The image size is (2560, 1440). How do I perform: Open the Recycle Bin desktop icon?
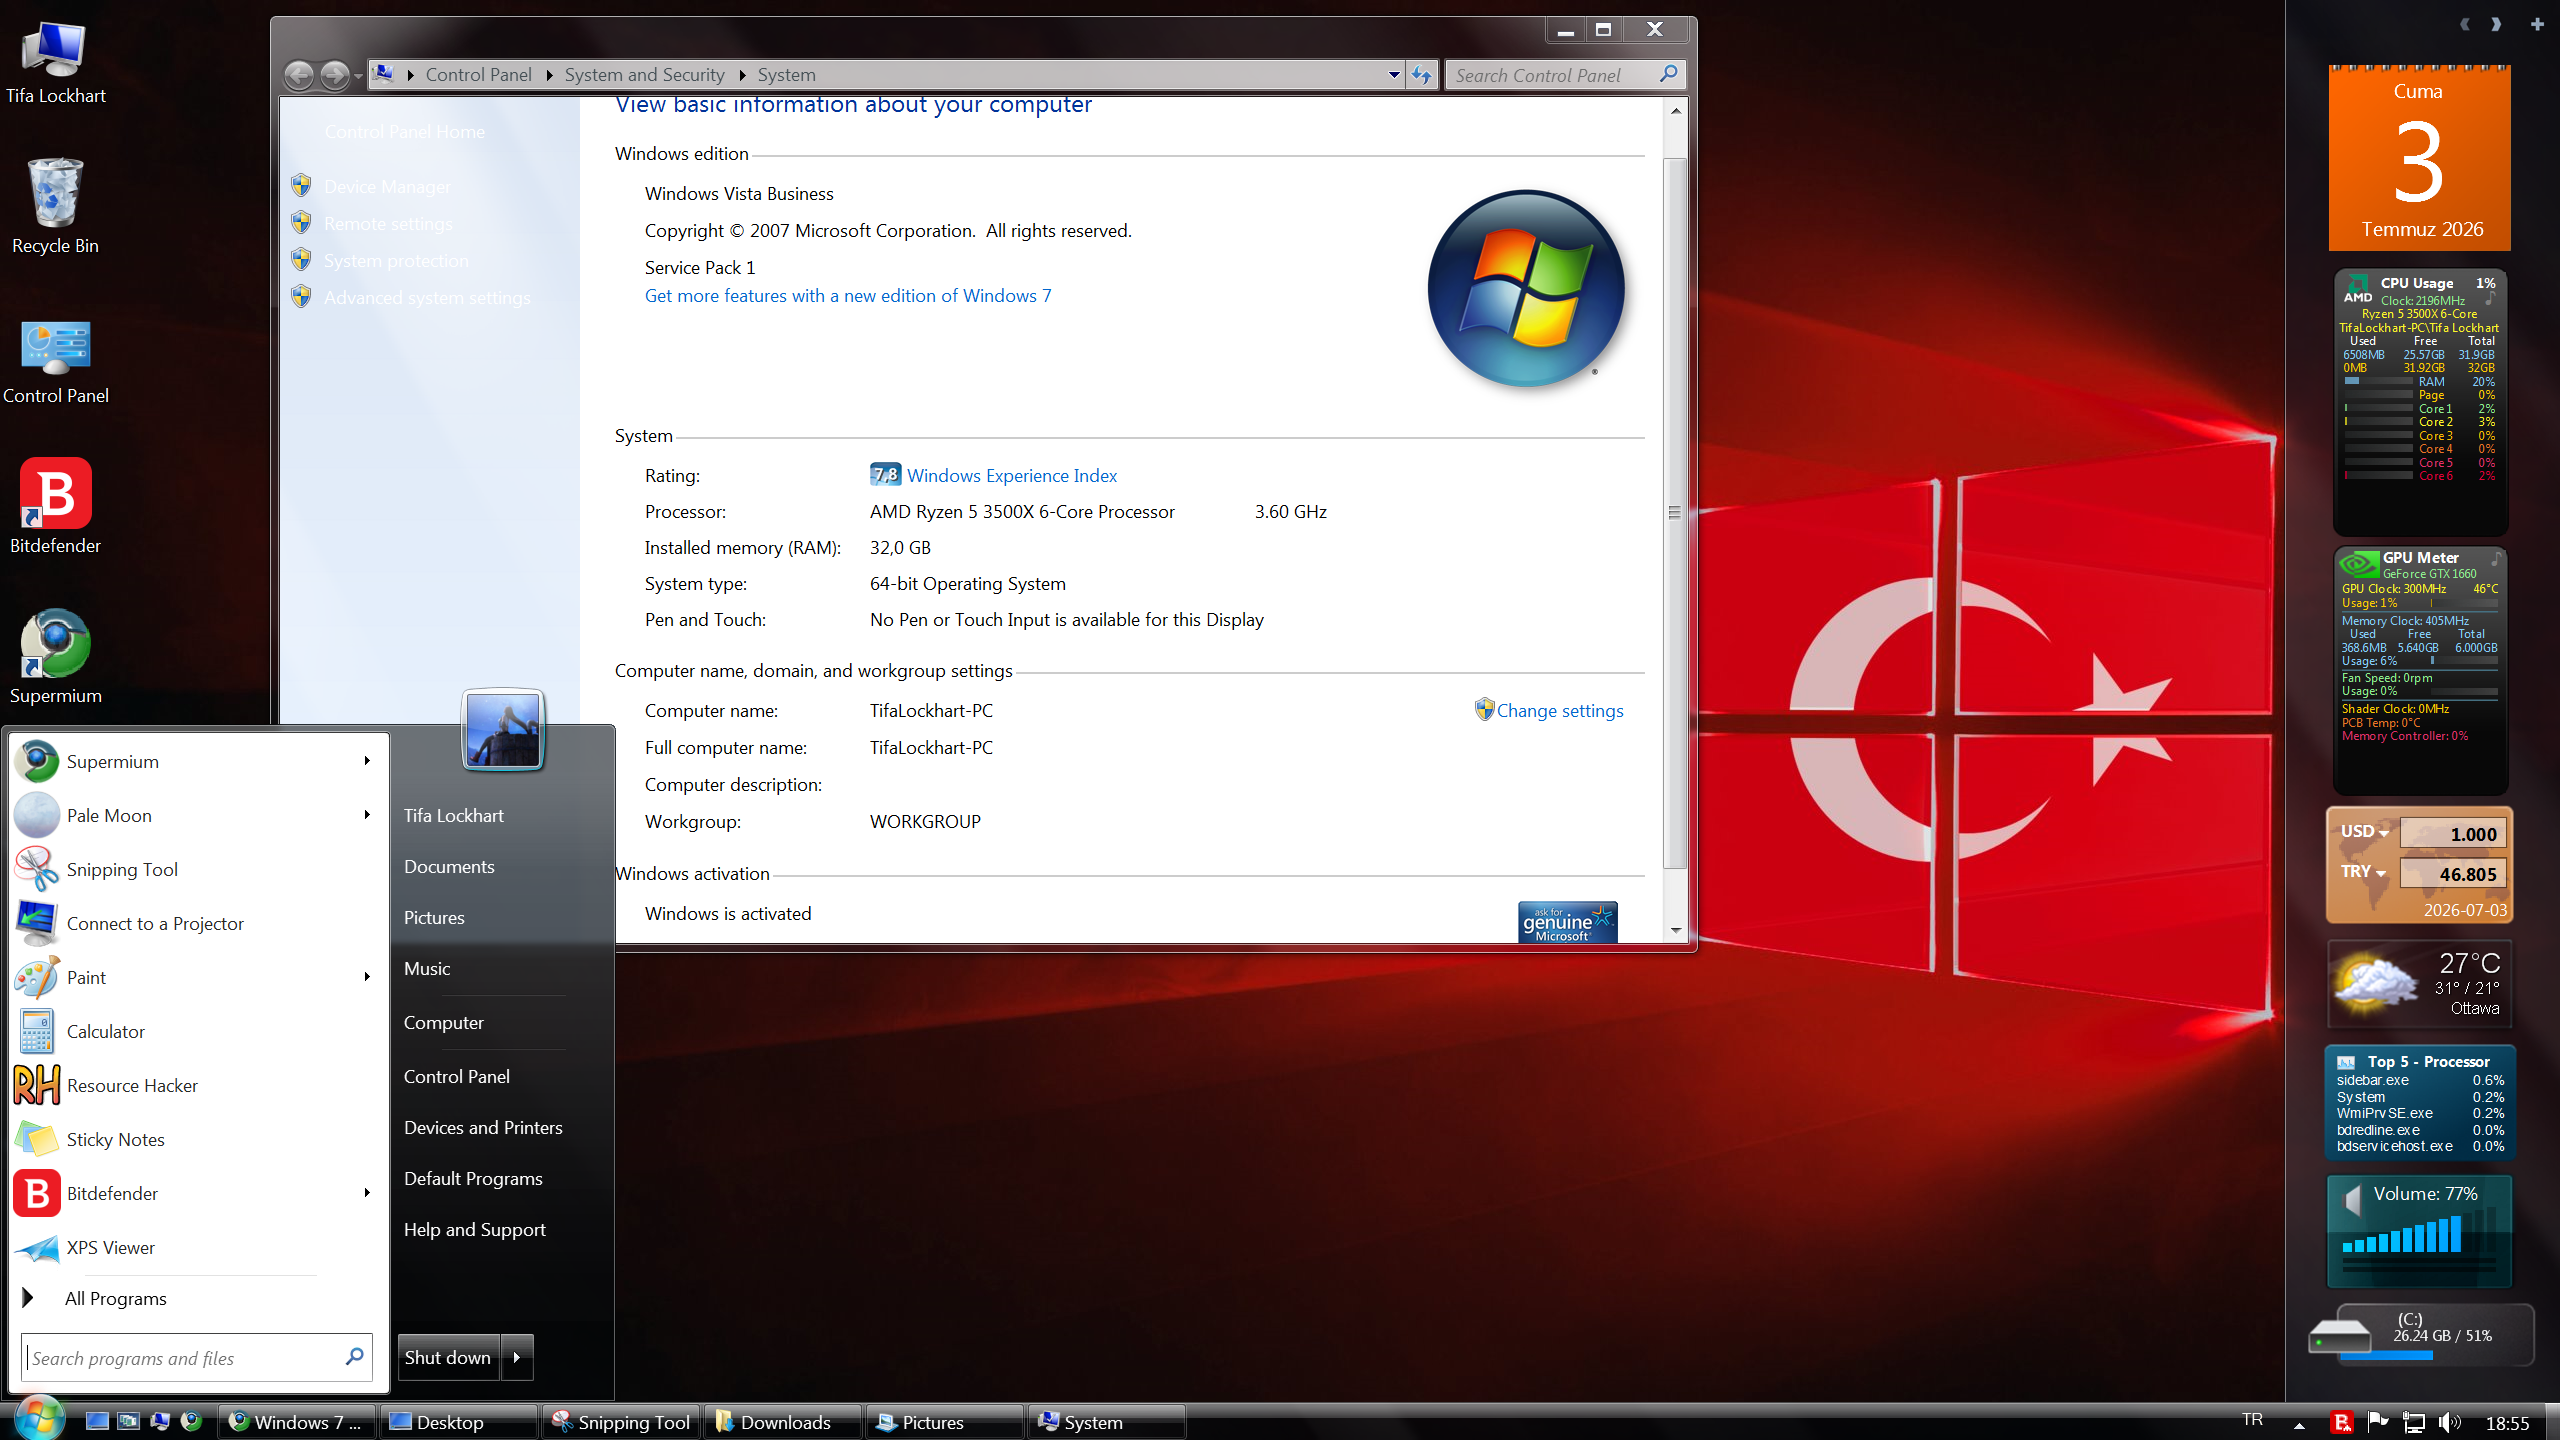(x=56, y=207)
